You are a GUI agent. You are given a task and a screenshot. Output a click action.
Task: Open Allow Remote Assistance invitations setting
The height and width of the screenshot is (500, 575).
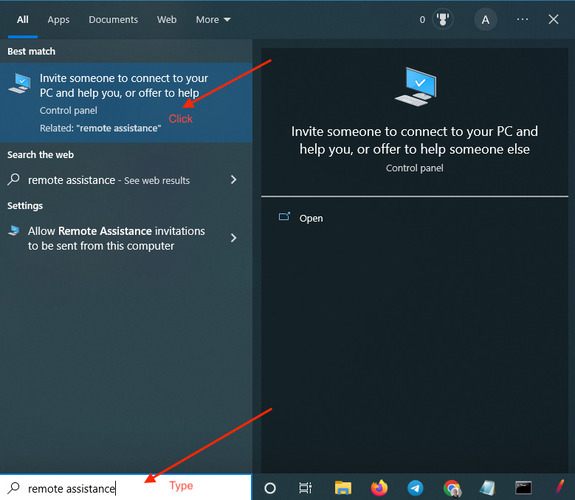click(126, 238)
